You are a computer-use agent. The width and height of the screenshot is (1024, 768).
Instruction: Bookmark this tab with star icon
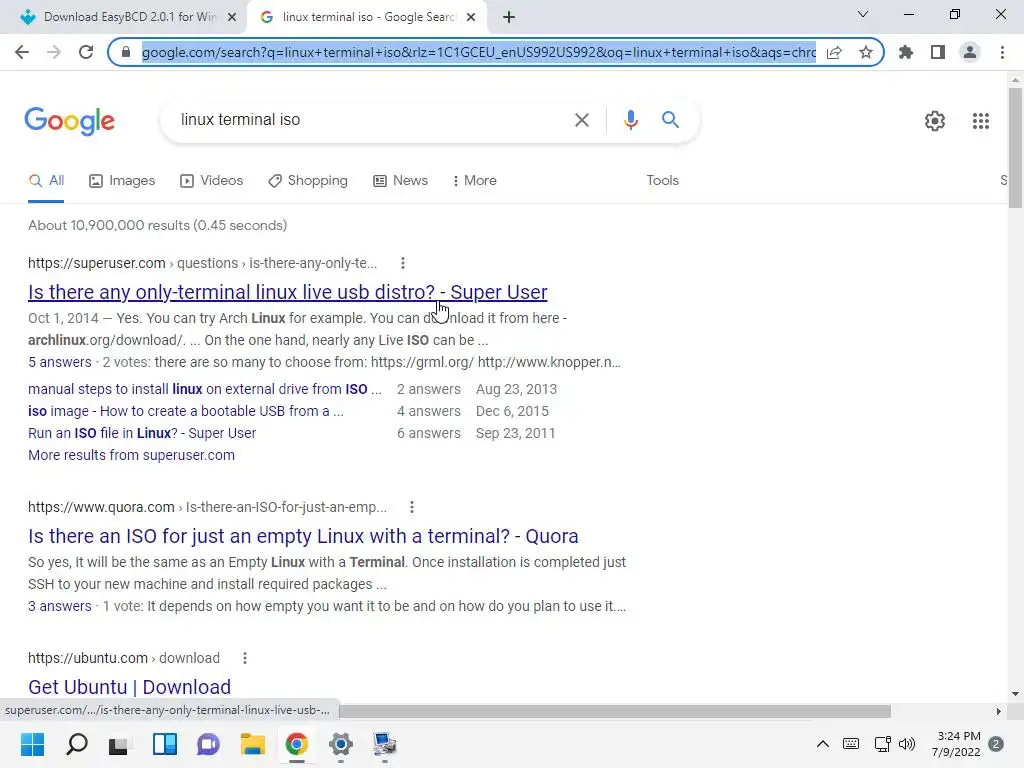tap(866, 52)
